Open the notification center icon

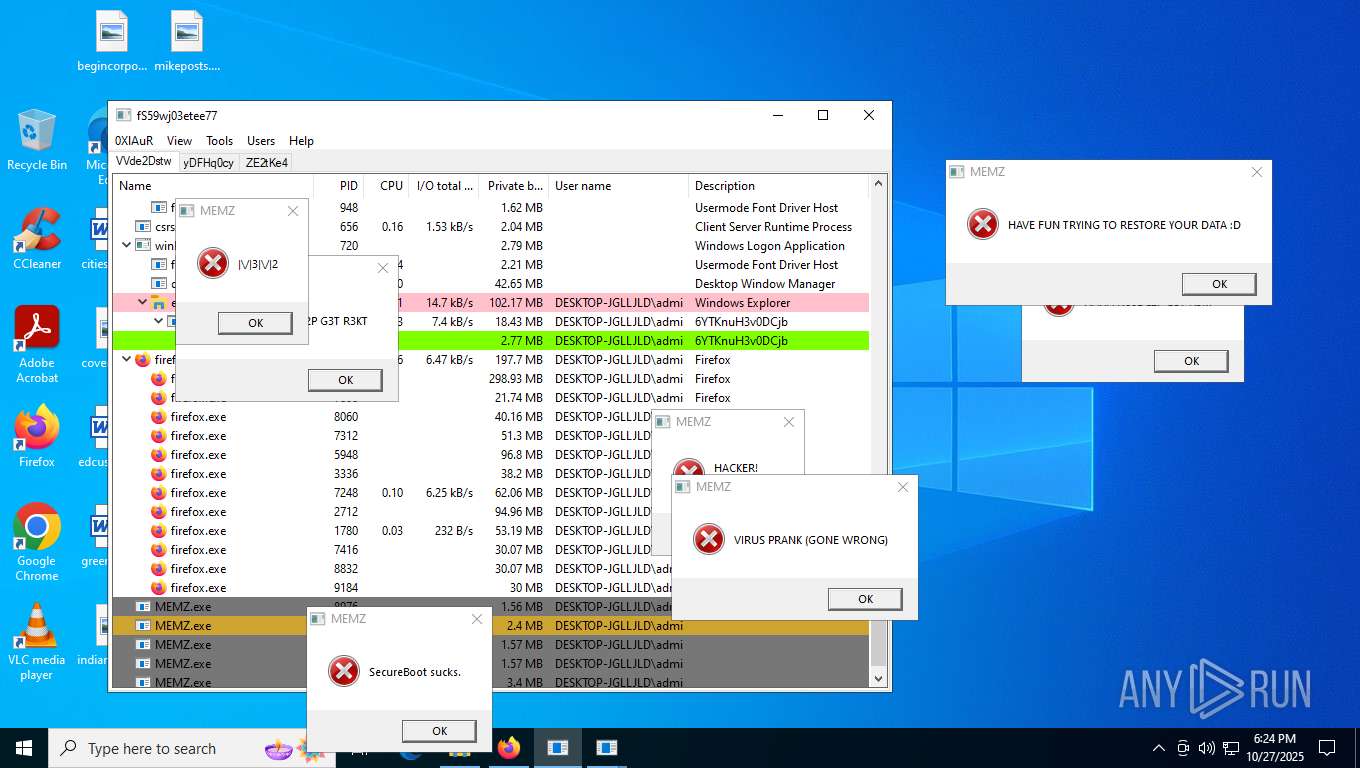point(1327,748)
